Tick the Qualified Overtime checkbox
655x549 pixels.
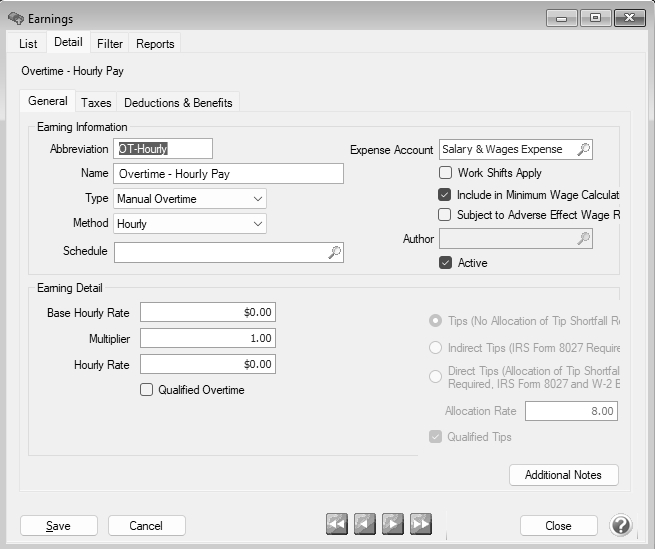point(147,390)
